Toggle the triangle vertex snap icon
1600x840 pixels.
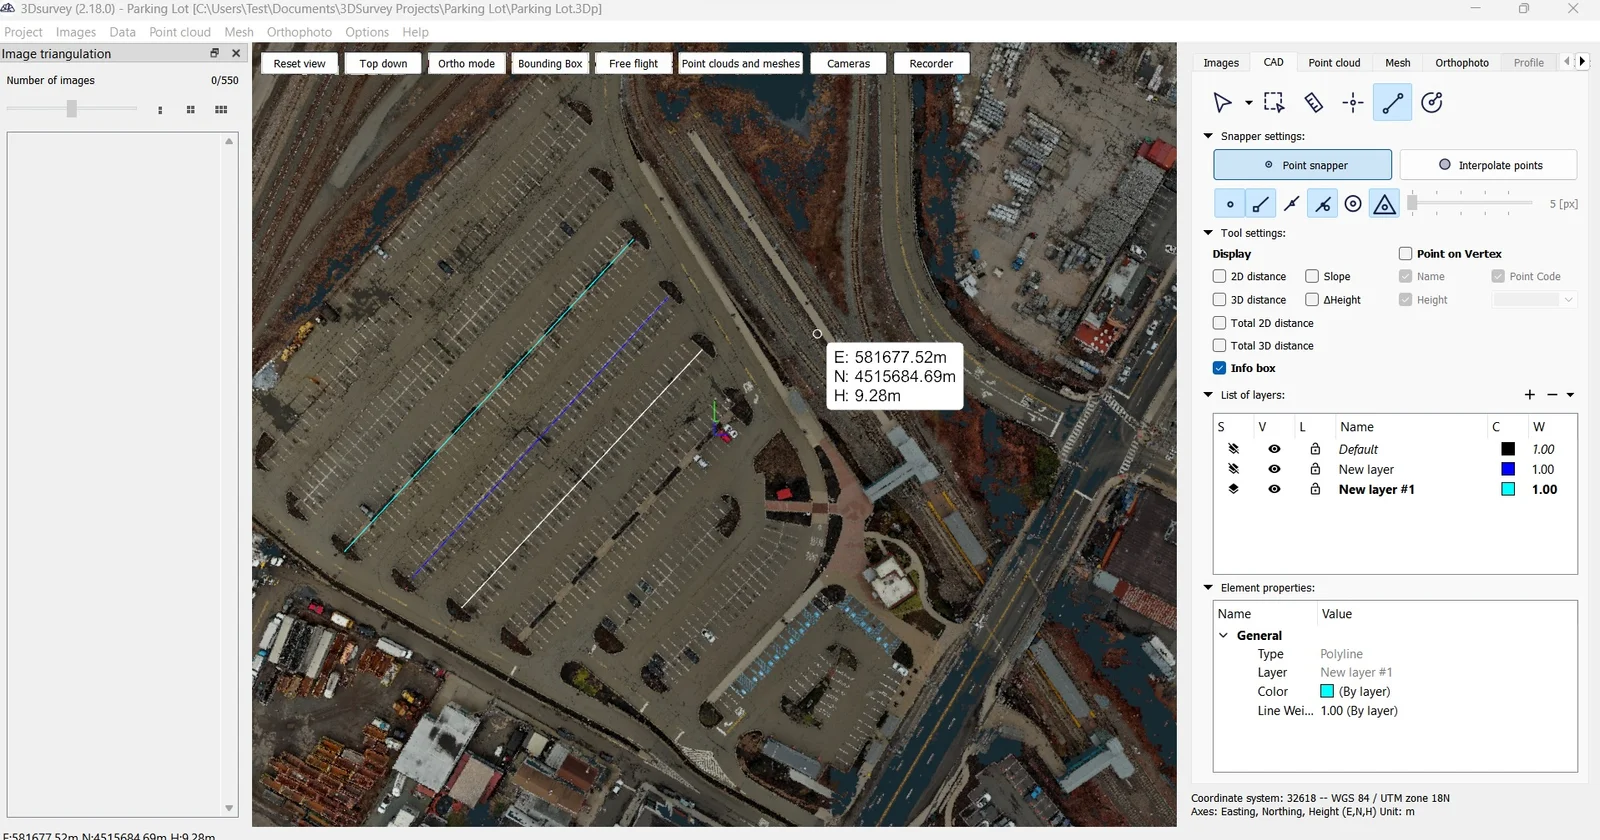pyautogui.click(x=1384, y=204)
